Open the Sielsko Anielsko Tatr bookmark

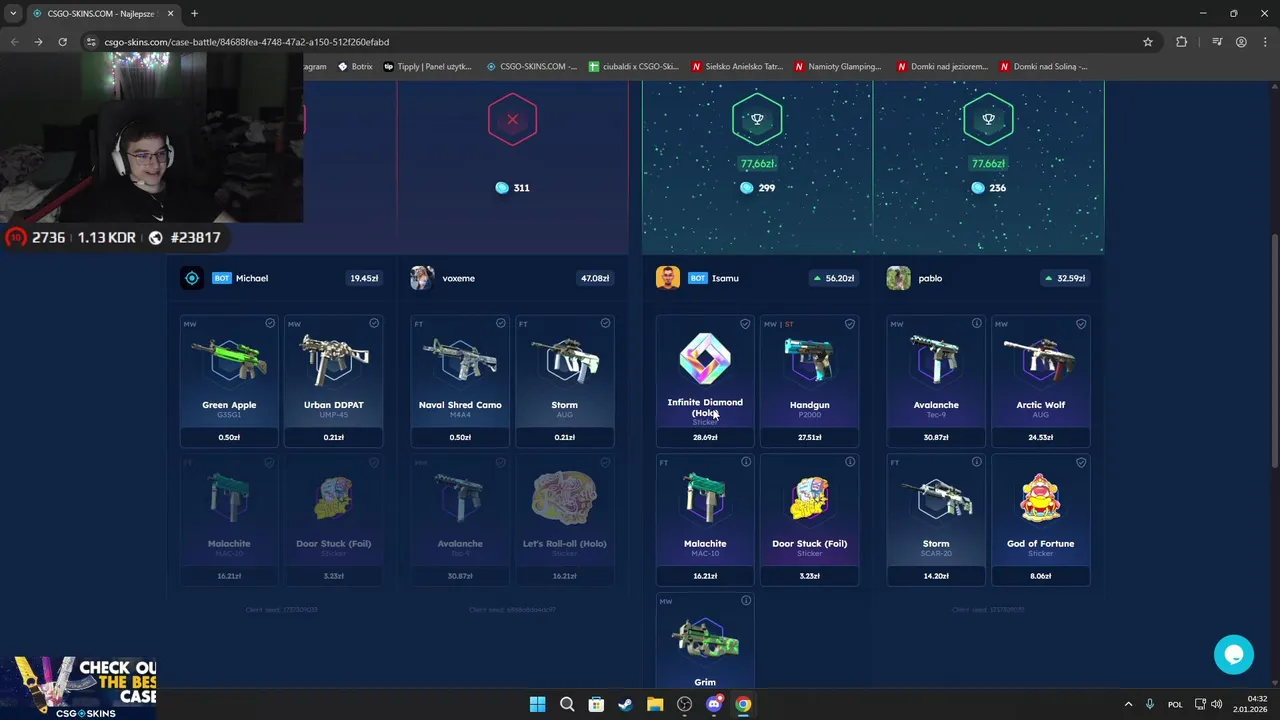pos(737,66)
